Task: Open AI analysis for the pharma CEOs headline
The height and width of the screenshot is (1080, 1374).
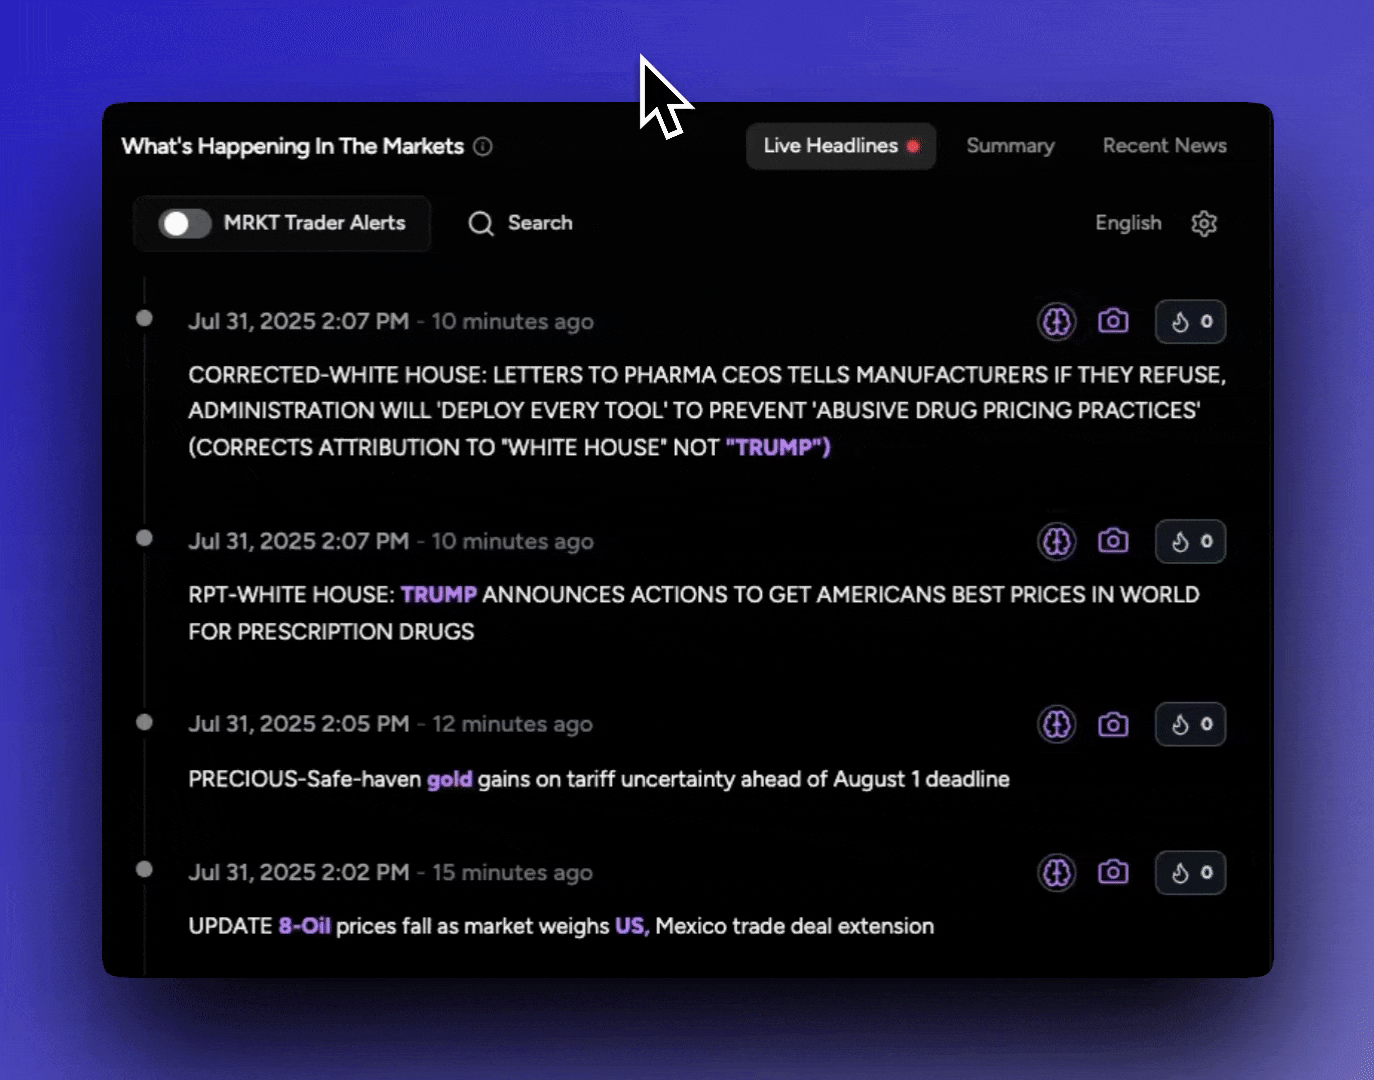Action: coord(1057,321)
